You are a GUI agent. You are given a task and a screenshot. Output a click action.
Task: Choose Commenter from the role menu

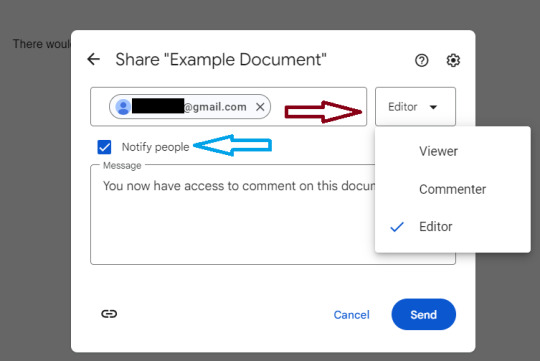(453, 189)
